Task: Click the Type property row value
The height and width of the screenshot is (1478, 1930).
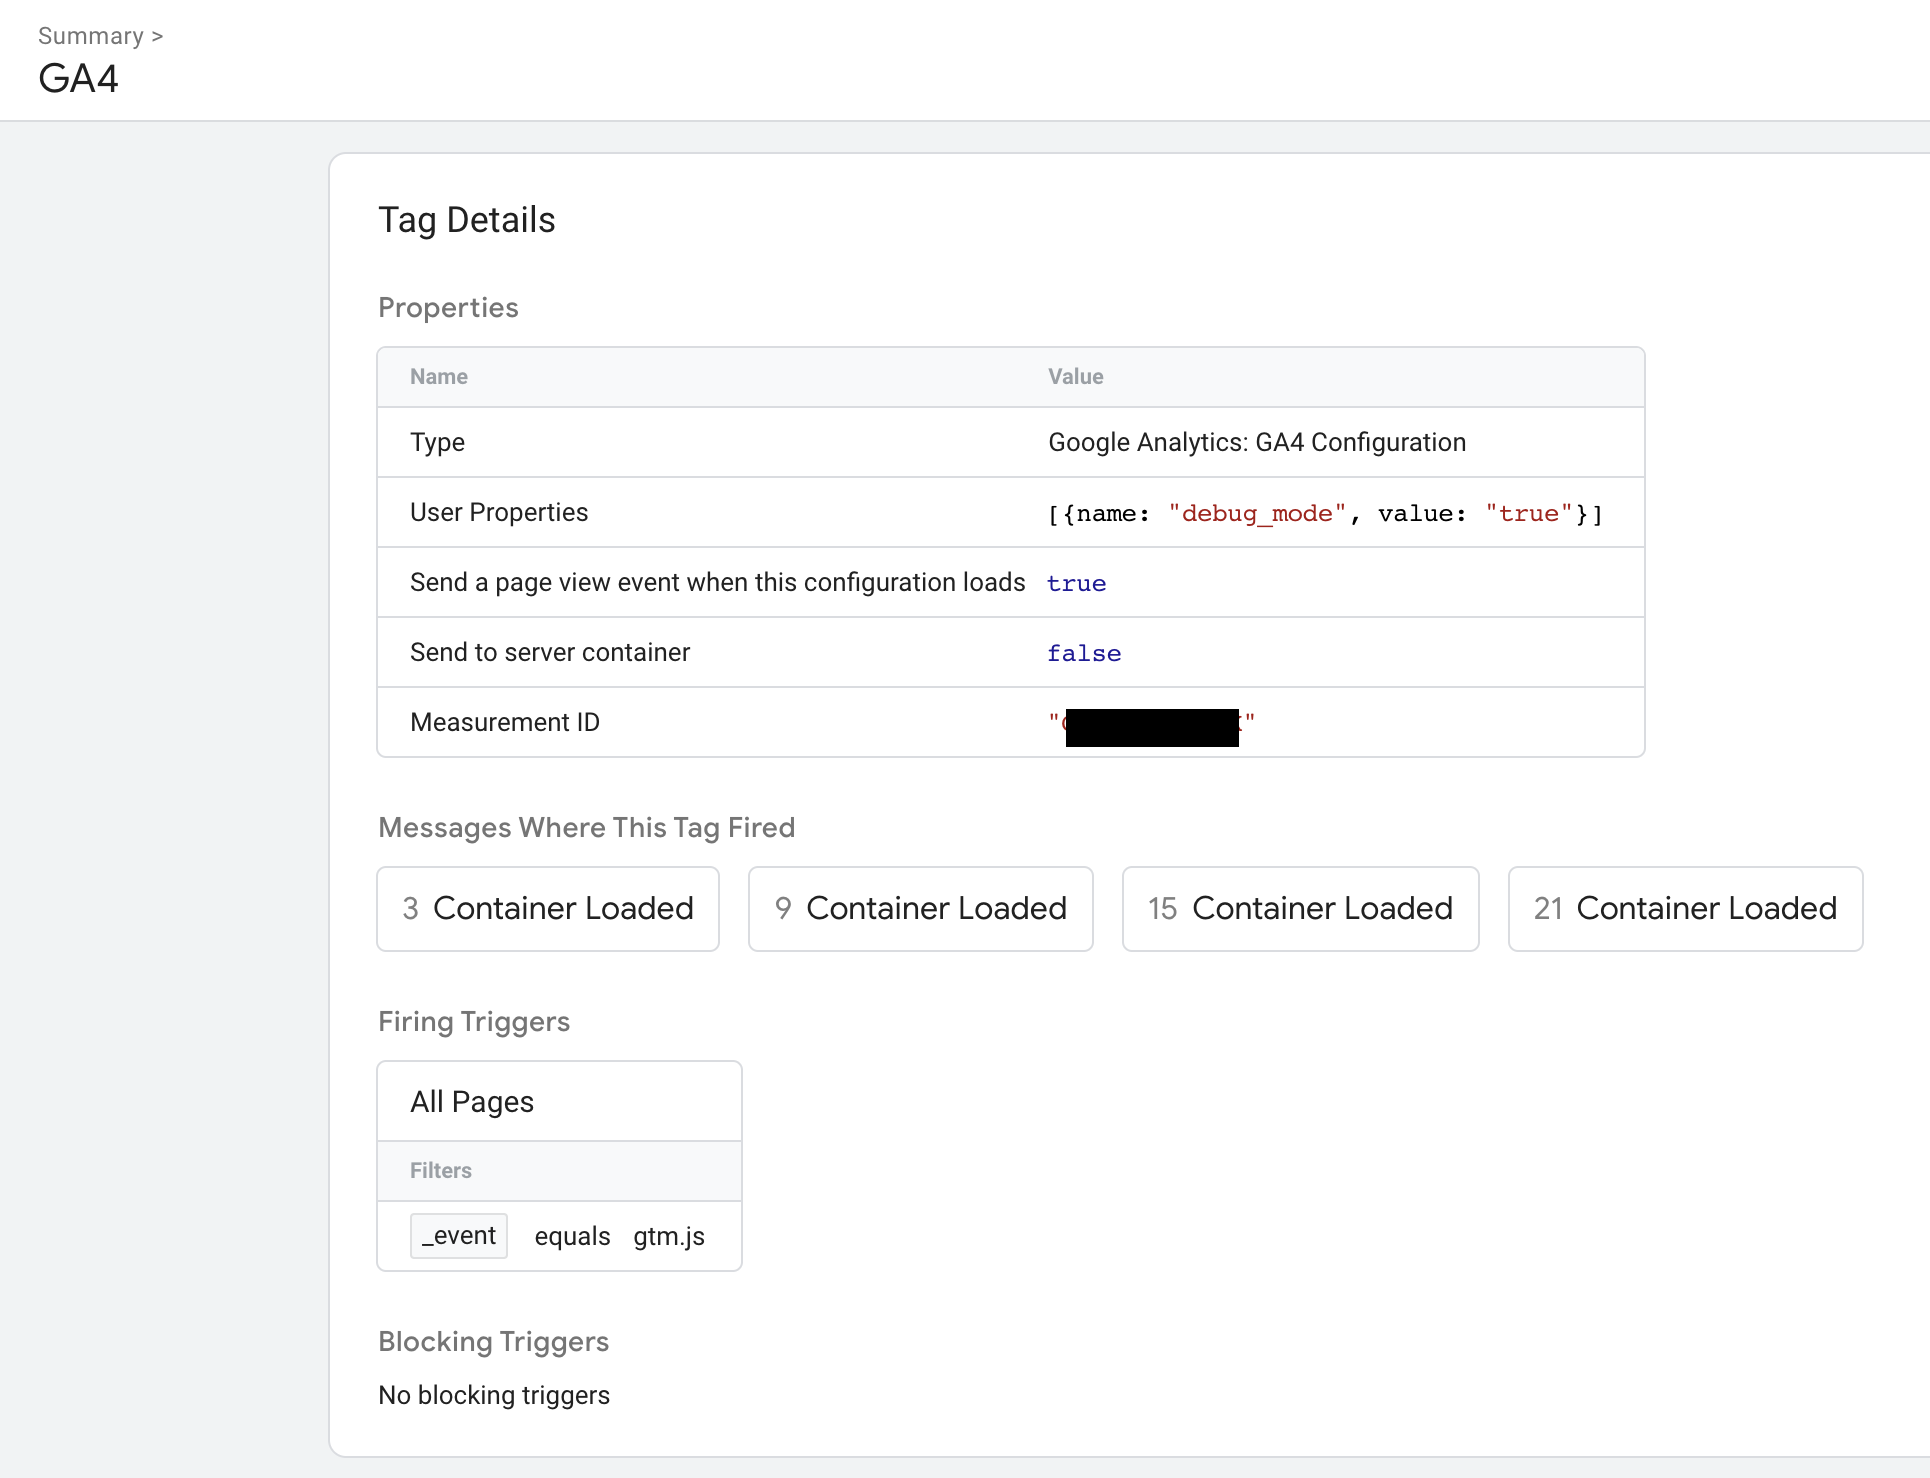Action: point(1256,442)
